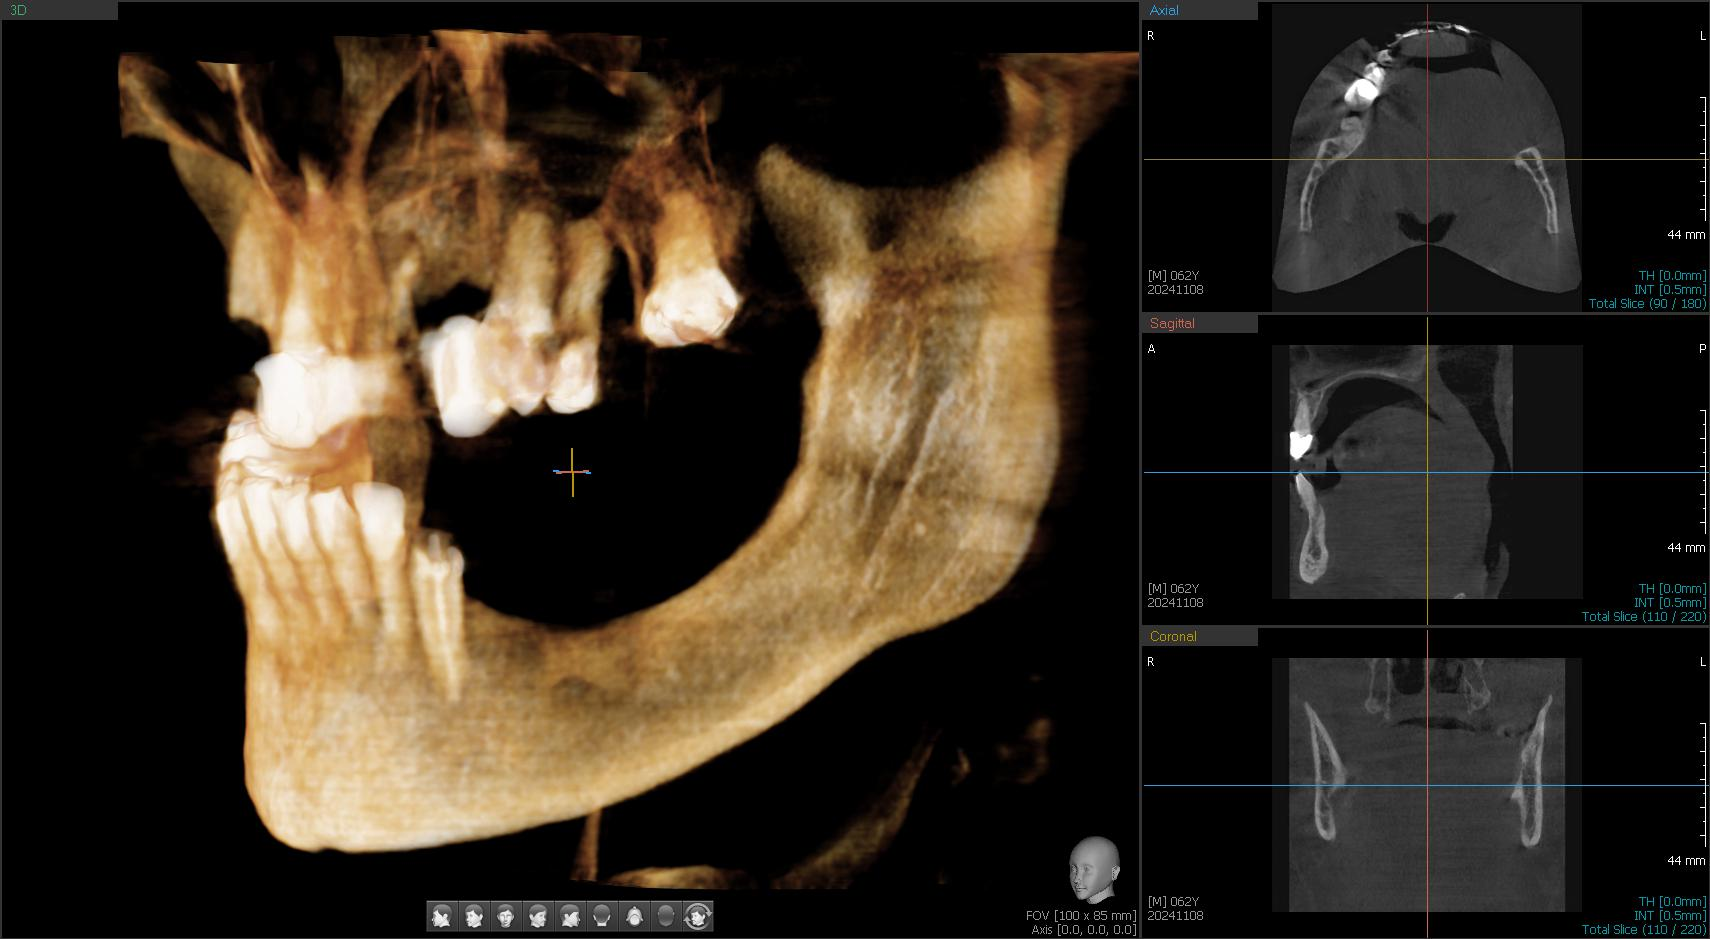Click the 'L' orientation marker in the Coronal pane

[1702, 662]
